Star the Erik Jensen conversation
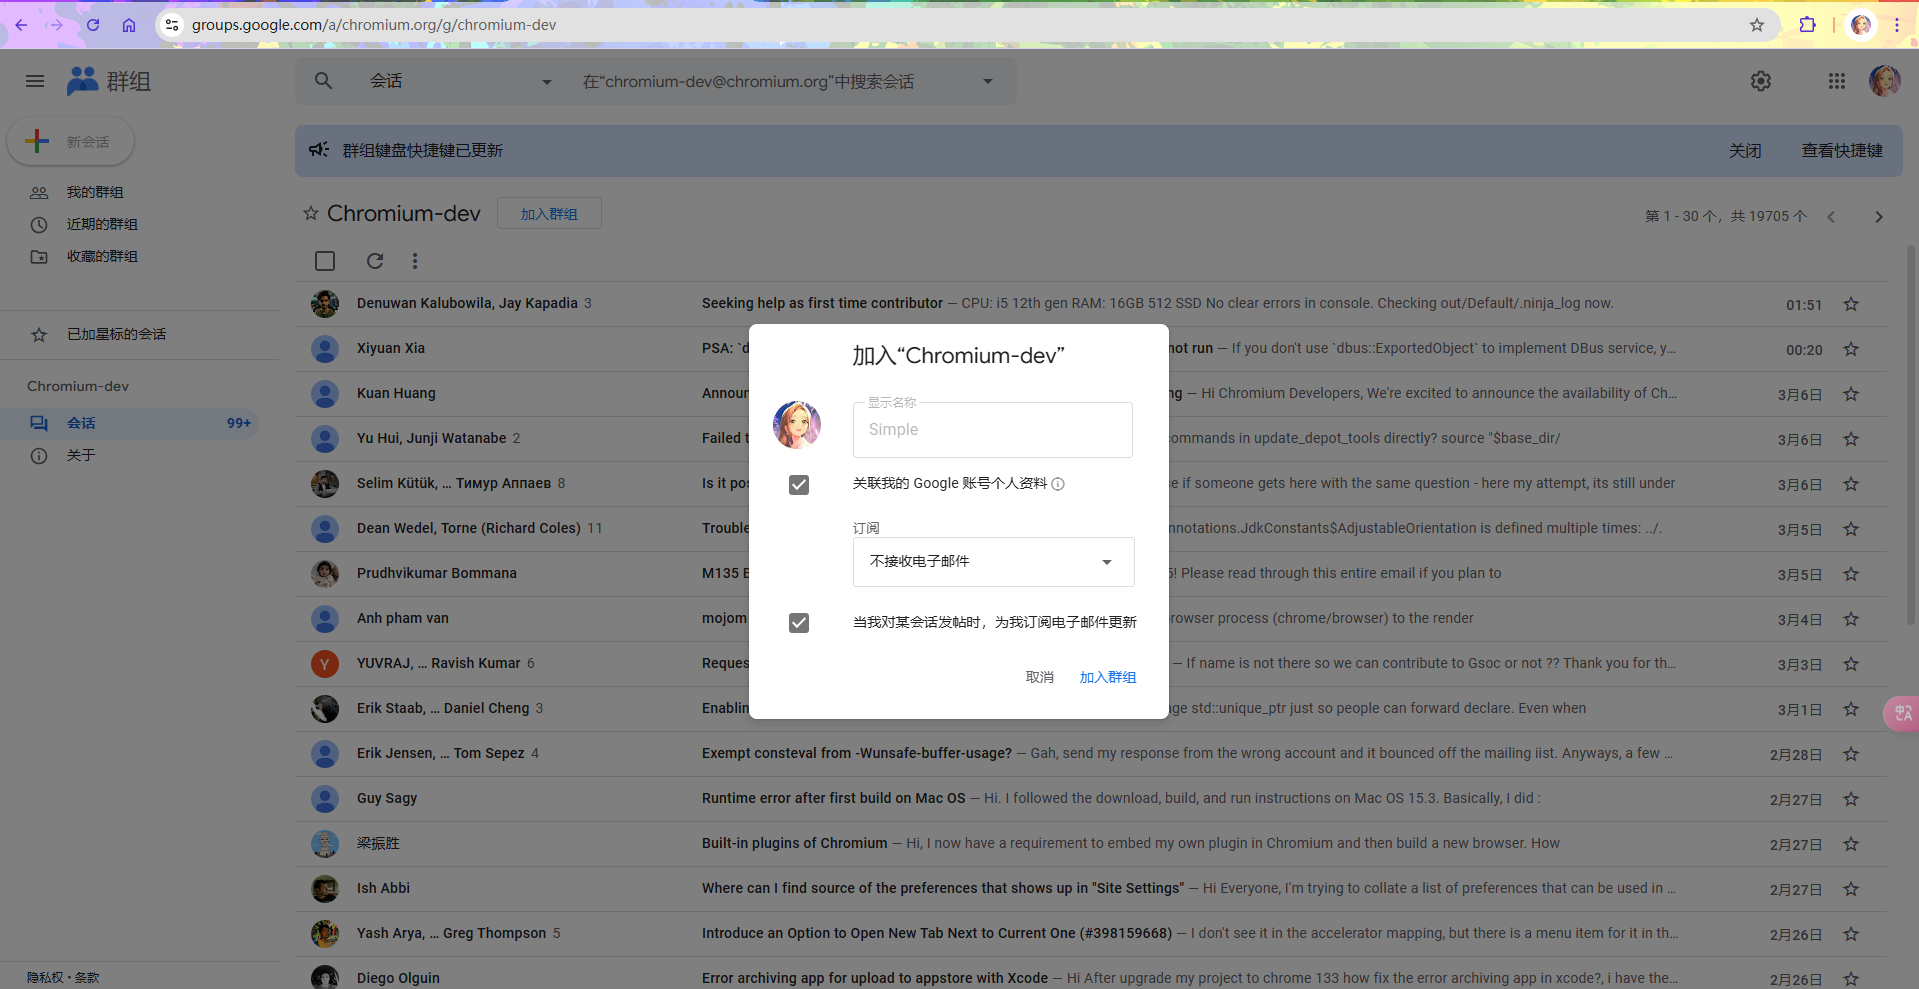 pyautogui.click(x=1851, y=754)
